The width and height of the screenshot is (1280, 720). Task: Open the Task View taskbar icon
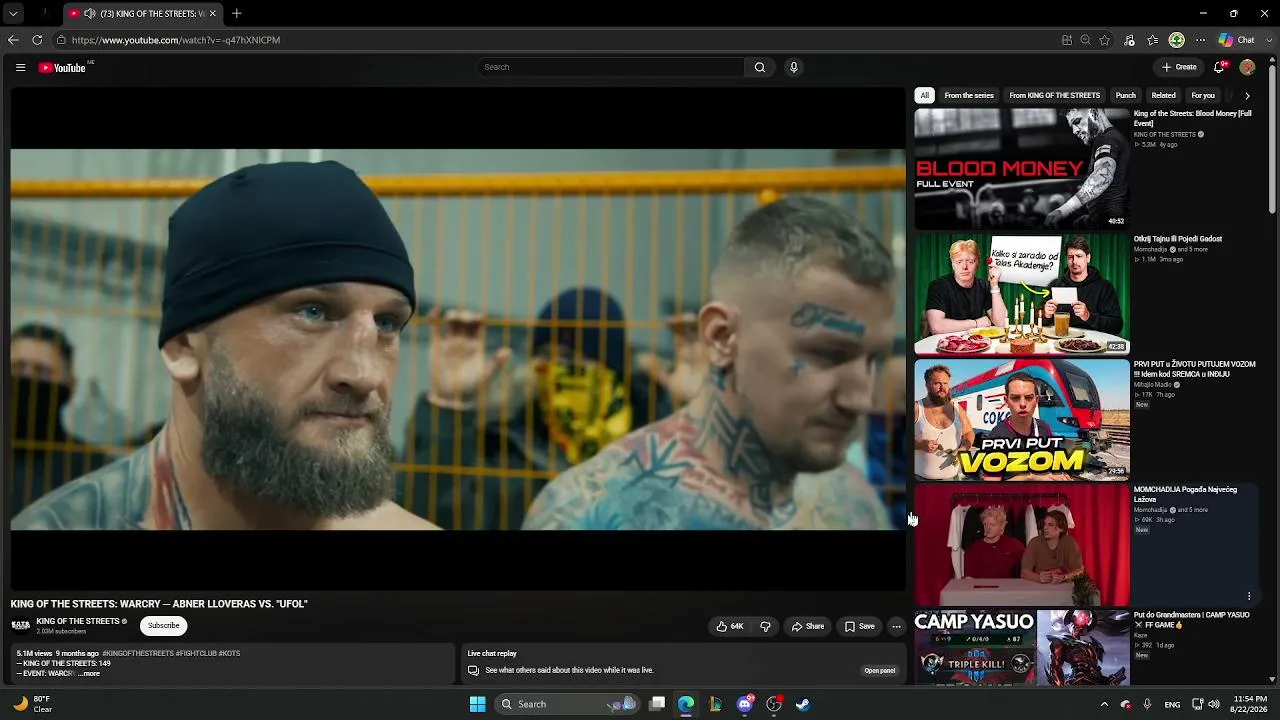coord(657,704)
